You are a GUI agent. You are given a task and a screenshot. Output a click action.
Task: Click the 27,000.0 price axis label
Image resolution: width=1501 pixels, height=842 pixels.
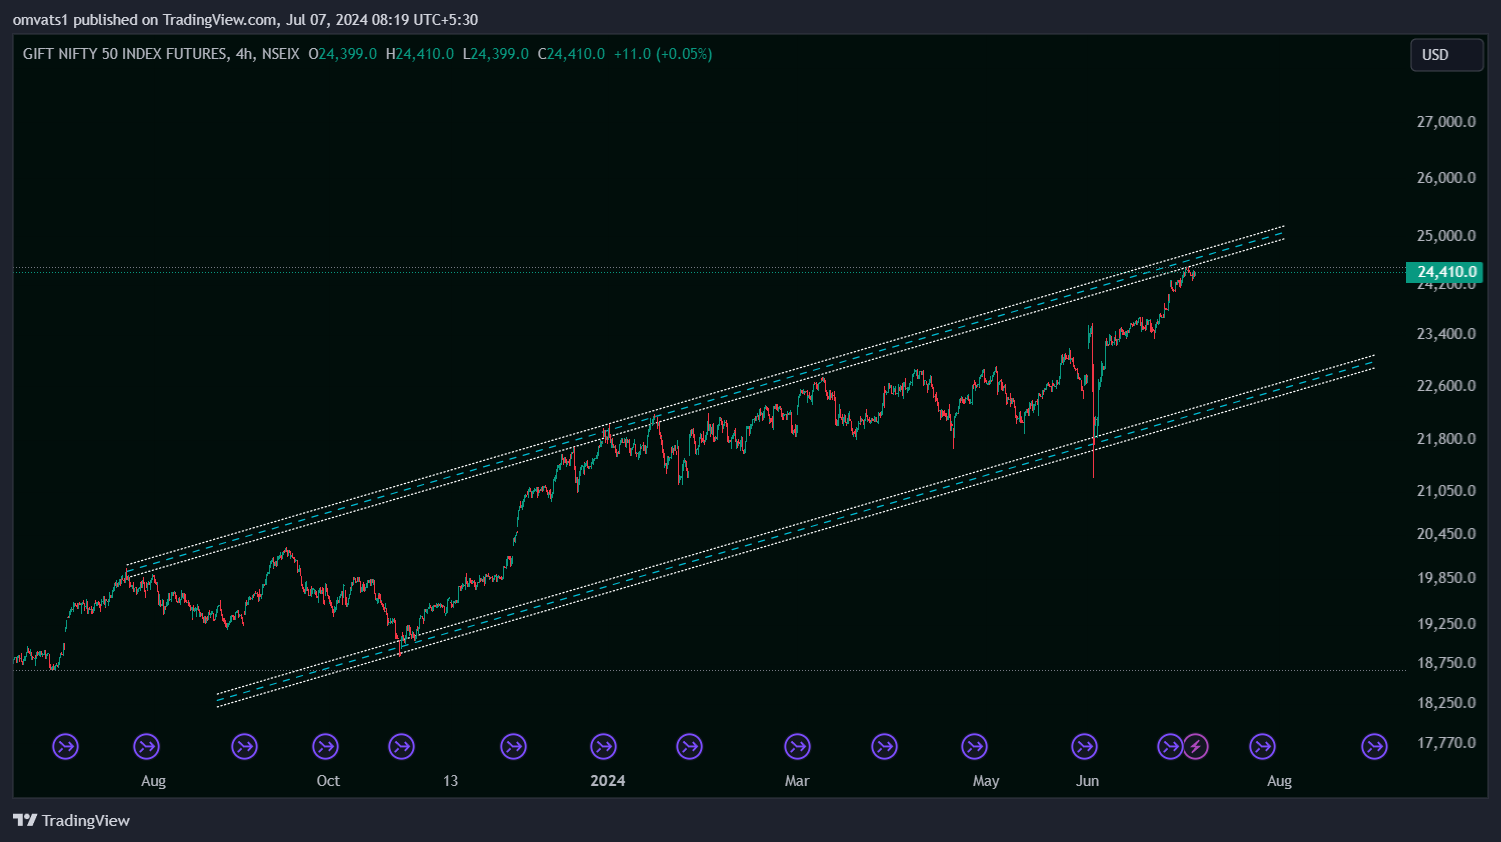1446,122
